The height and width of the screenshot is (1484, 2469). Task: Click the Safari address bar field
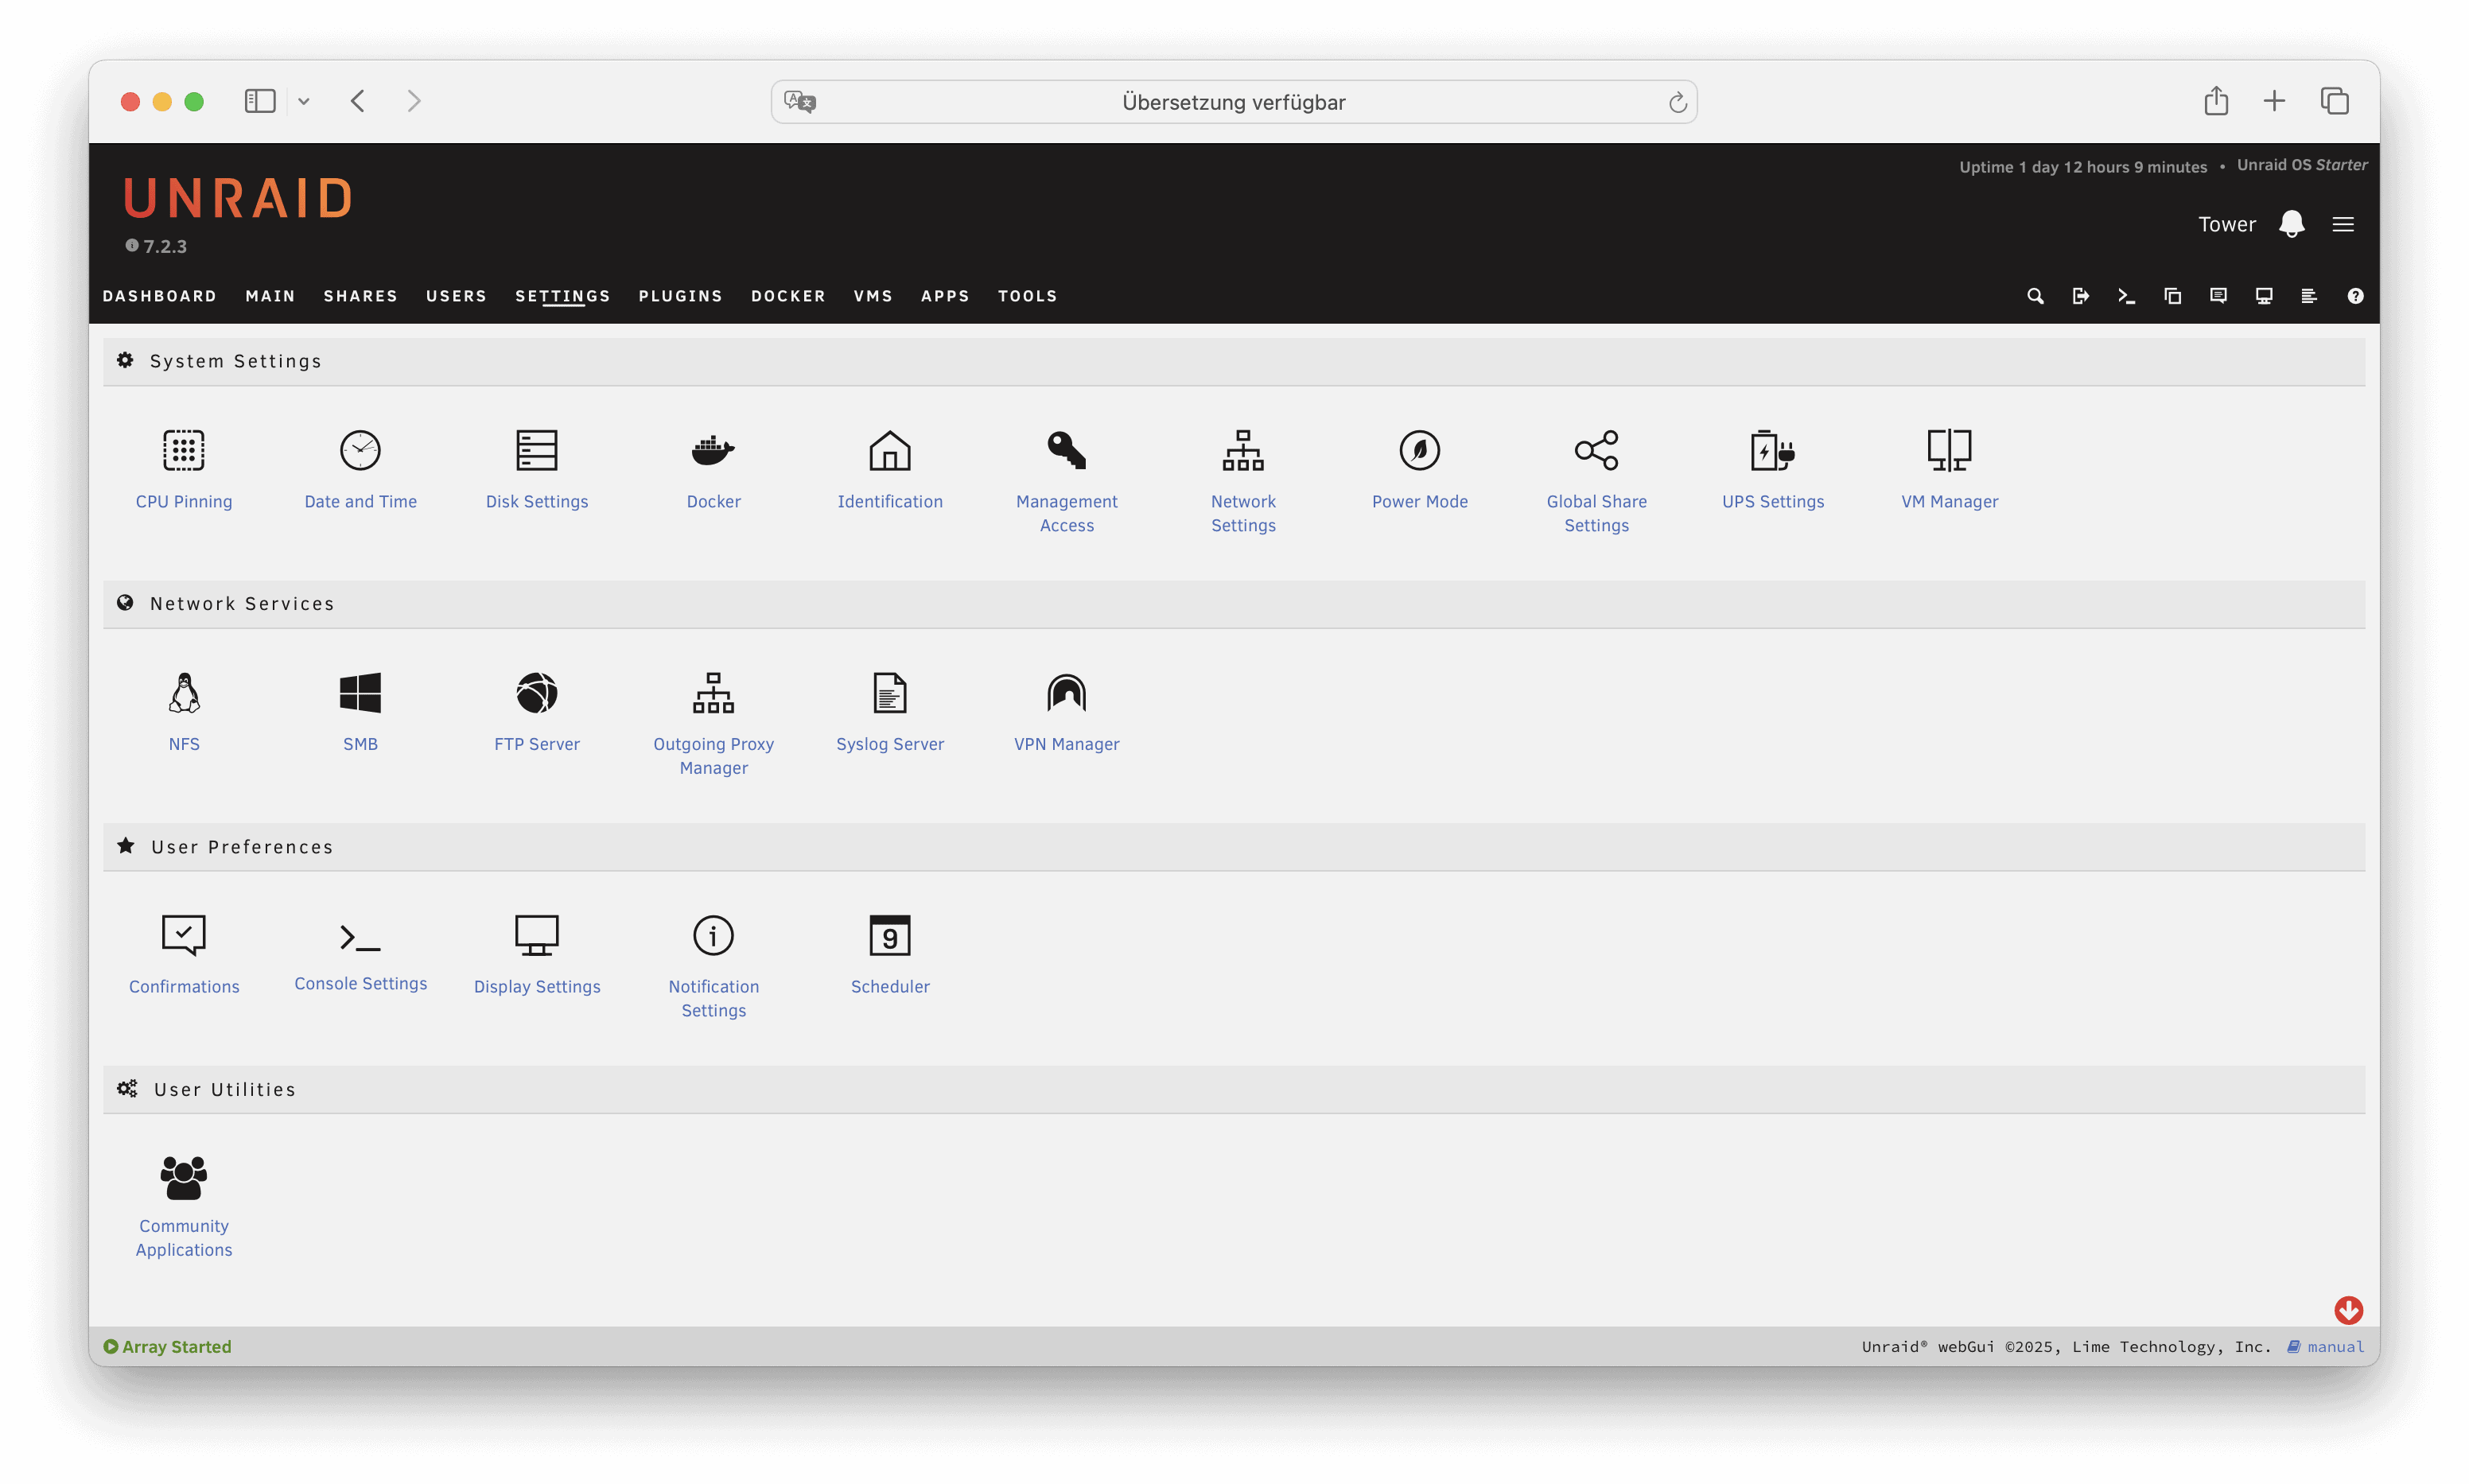[x=1233, y=102]
